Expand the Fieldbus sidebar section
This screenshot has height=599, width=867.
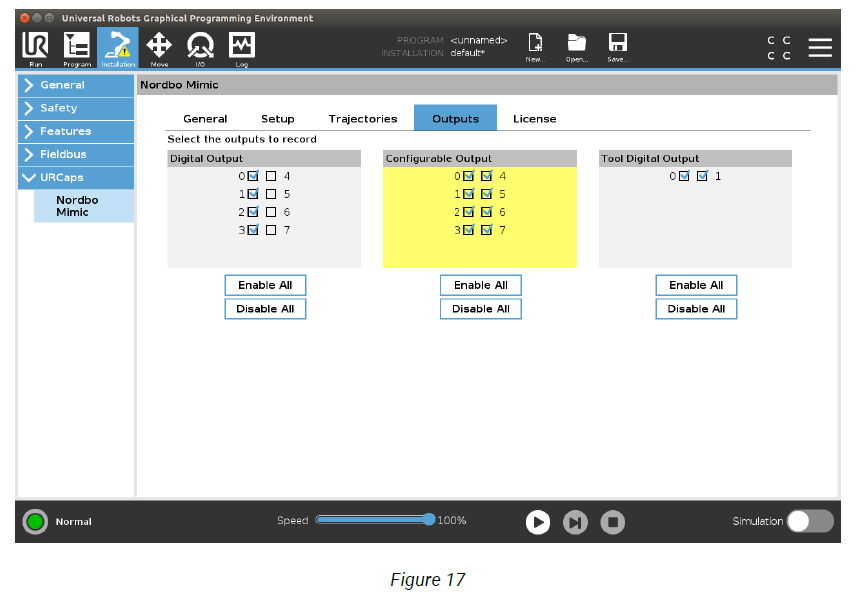coord(76,155)
